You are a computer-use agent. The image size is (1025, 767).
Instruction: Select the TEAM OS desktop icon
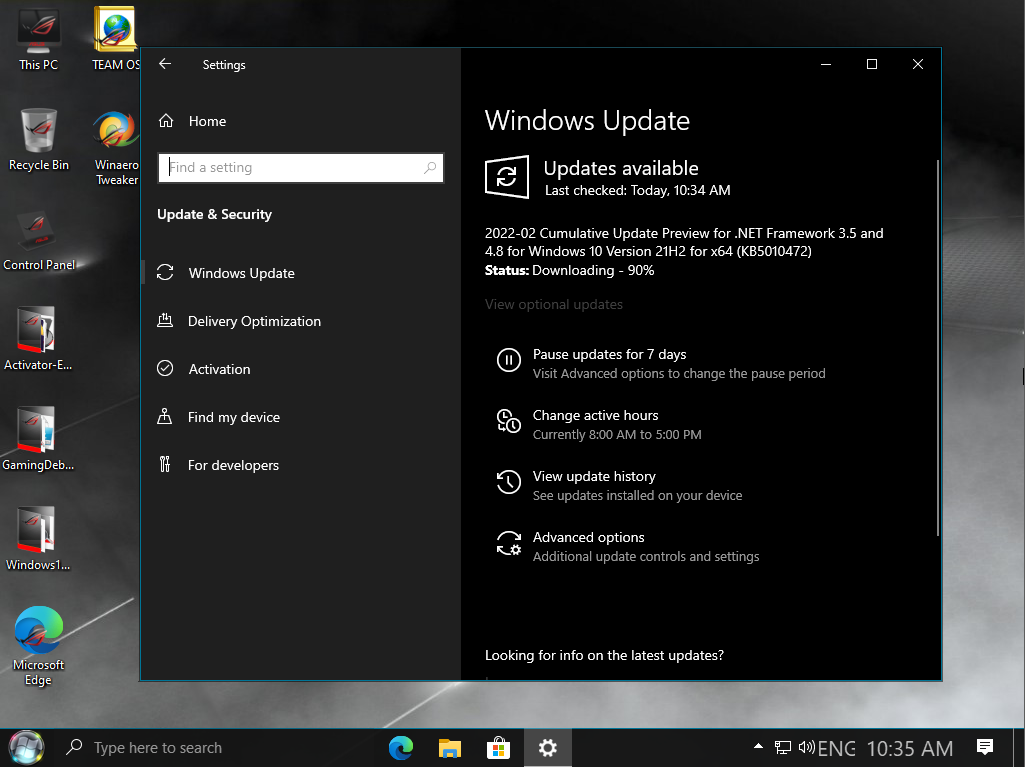point(116,38)
